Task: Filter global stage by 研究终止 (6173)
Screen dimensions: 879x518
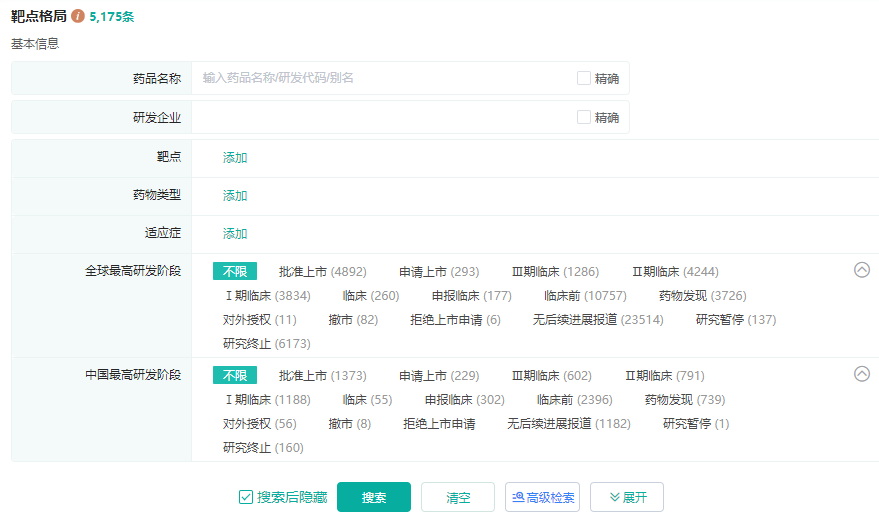Action: (266, 344)
